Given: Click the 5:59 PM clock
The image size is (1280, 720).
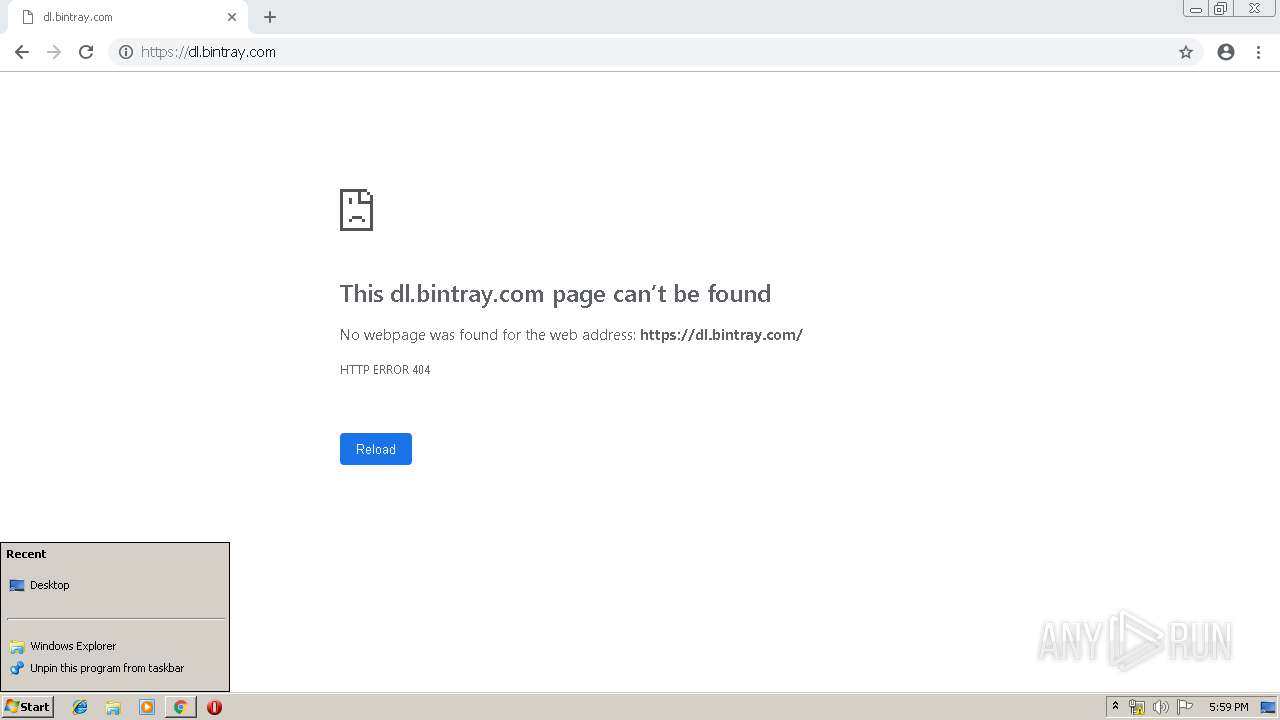Looking at the screenshot, I should point(1228,707).
